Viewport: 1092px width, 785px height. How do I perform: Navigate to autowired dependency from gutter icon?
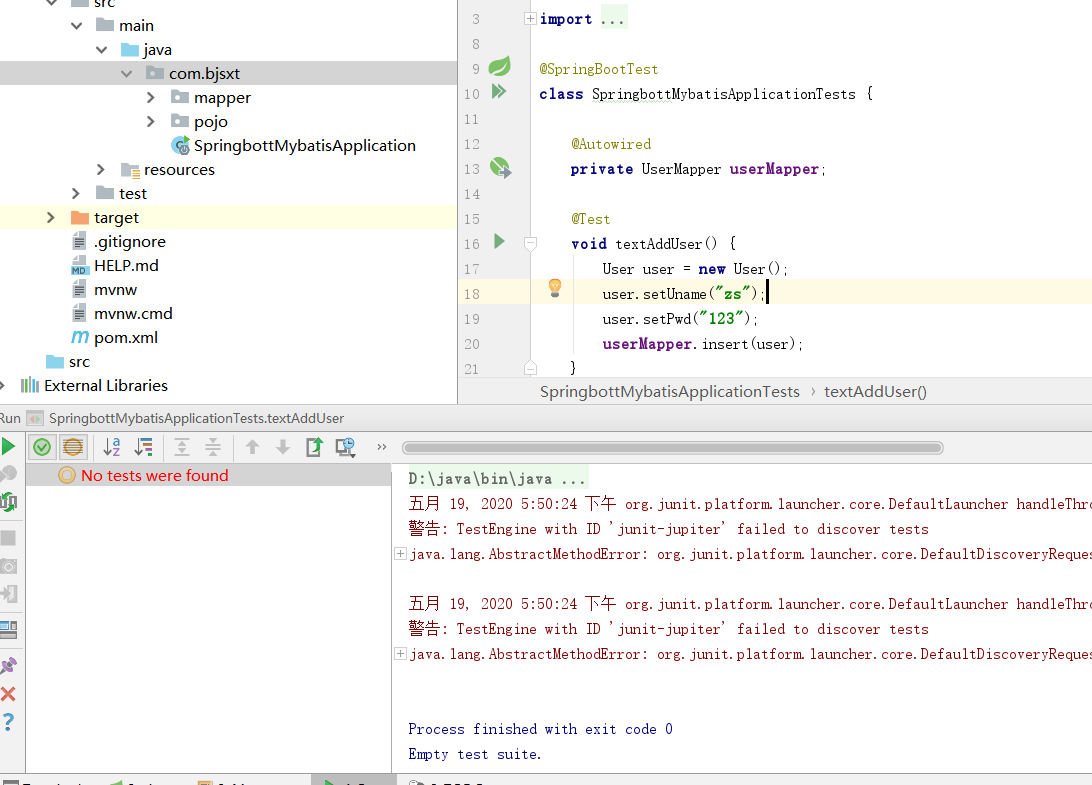(500, 167)
